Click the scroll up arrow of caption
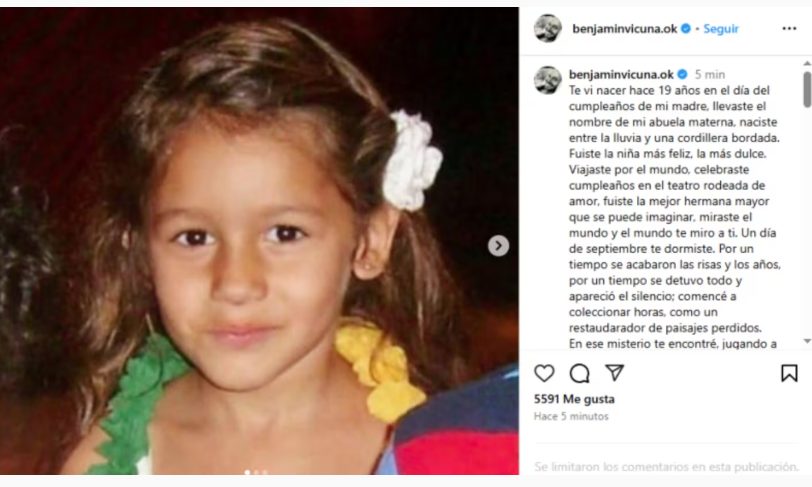The width and height of the screenshot is (812, 487). 807,63
